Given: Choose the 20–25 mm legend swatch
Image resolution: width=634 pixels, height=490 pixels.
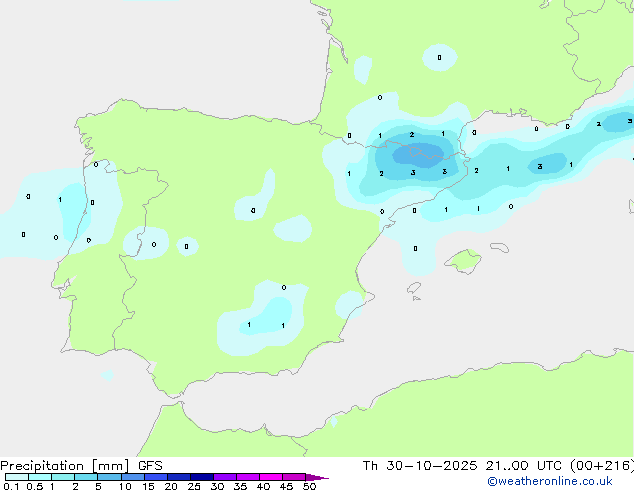Looking at the screenshot, I should coord(178,477).
